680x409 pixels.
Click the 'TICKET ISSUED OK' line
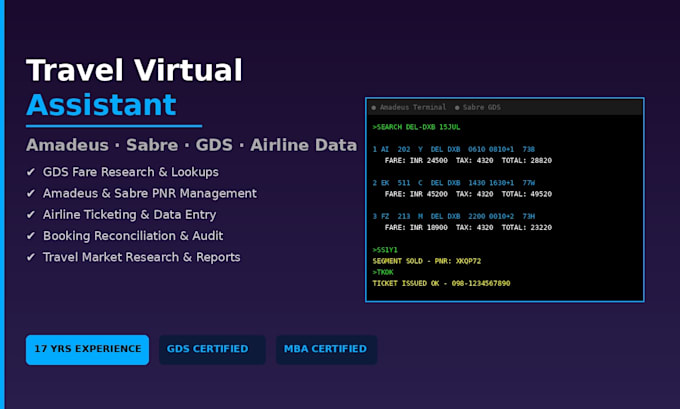coord(441,283)
